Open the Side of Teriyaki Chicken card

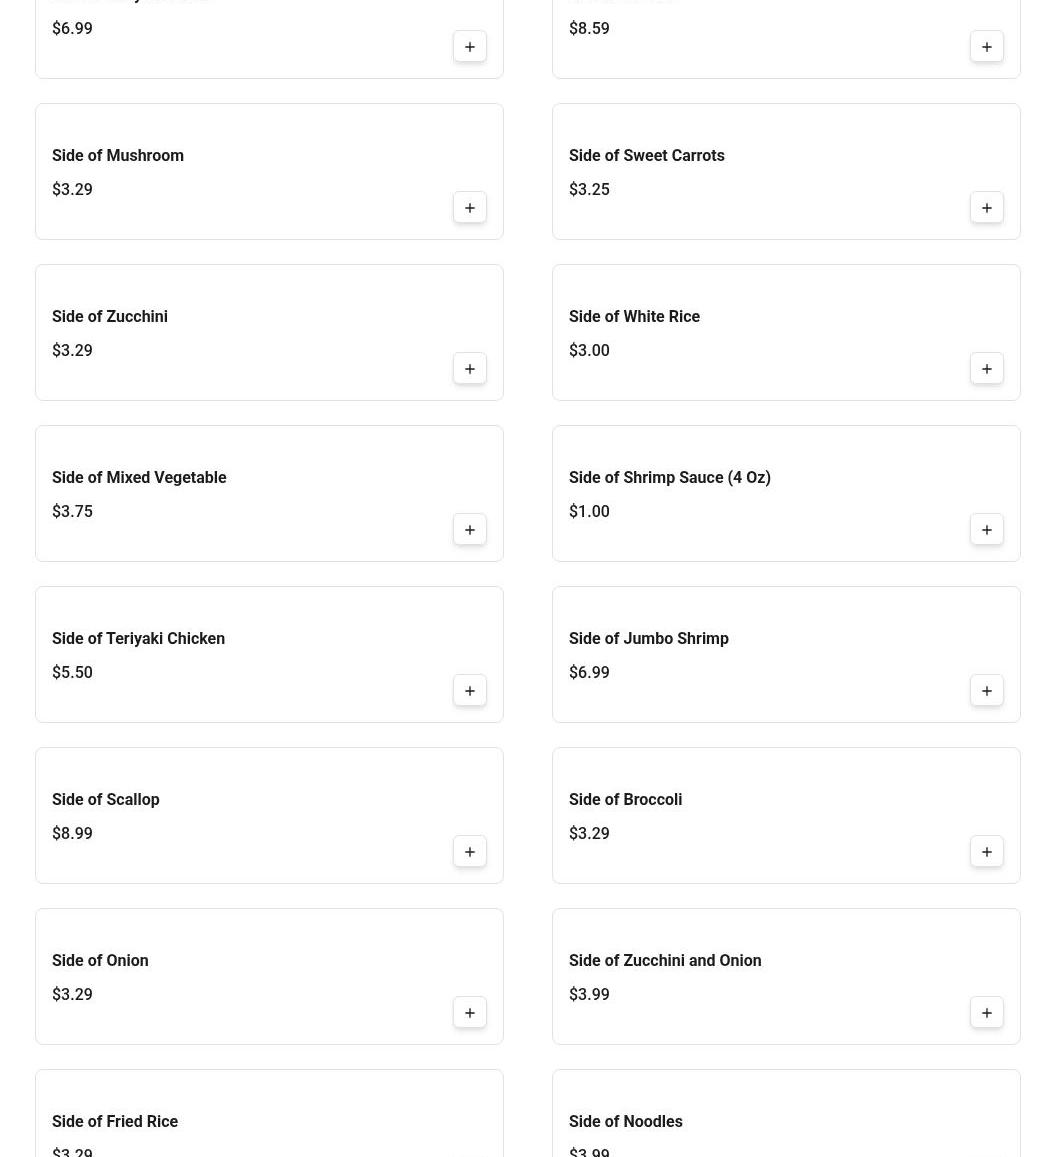pyautogui.click(x=250, y=655)
